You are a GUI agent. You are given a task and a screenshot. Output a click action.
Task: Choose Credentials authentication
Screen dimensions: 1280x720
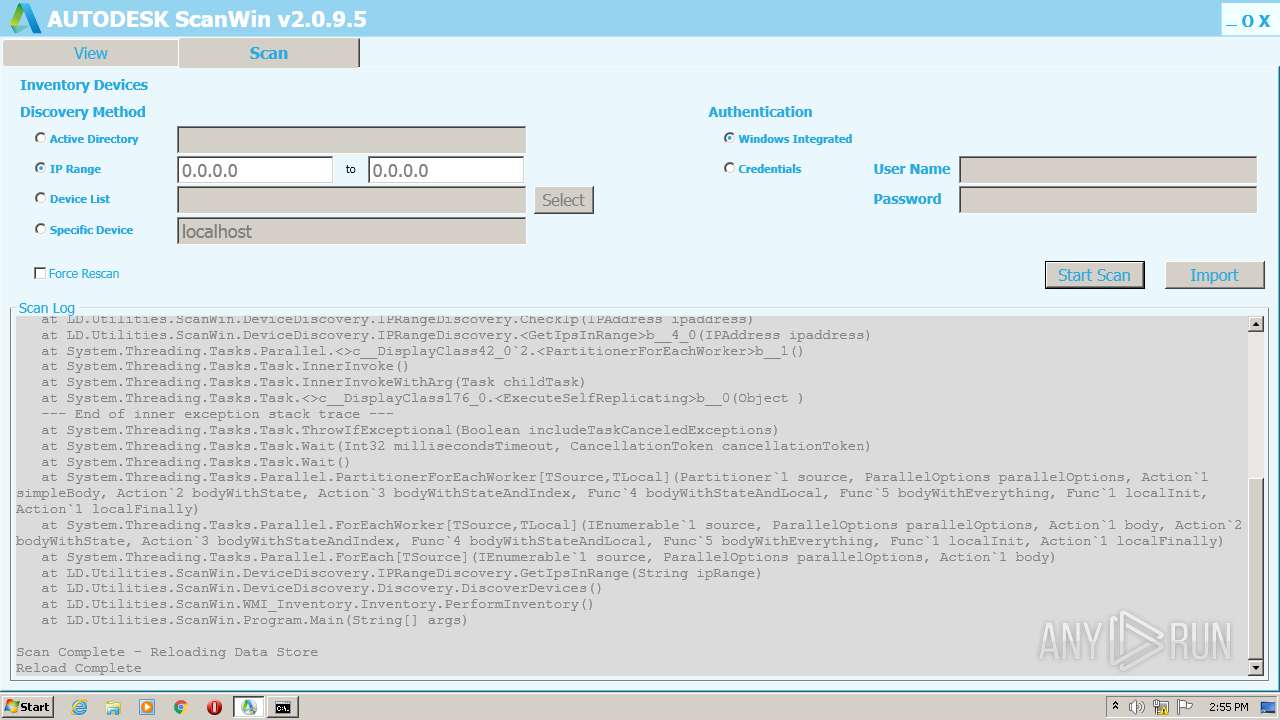(729, 168)
